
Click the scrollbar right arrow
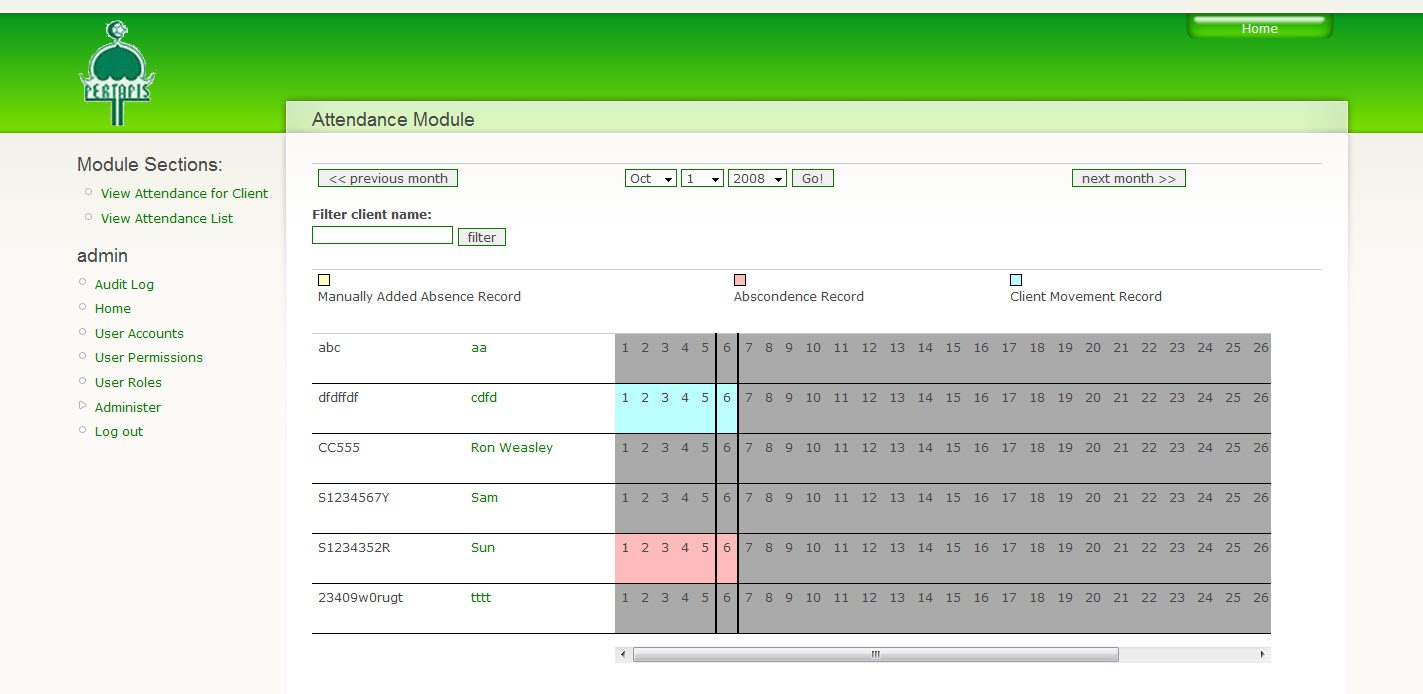[x=1262, y=654]
